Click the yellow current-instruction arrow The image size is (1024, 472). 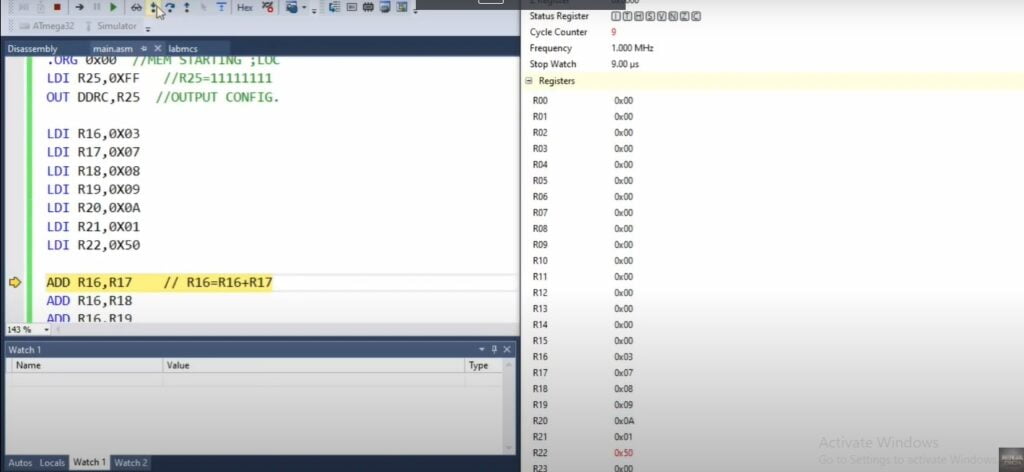pyautogui.click(x=16, y=283)
